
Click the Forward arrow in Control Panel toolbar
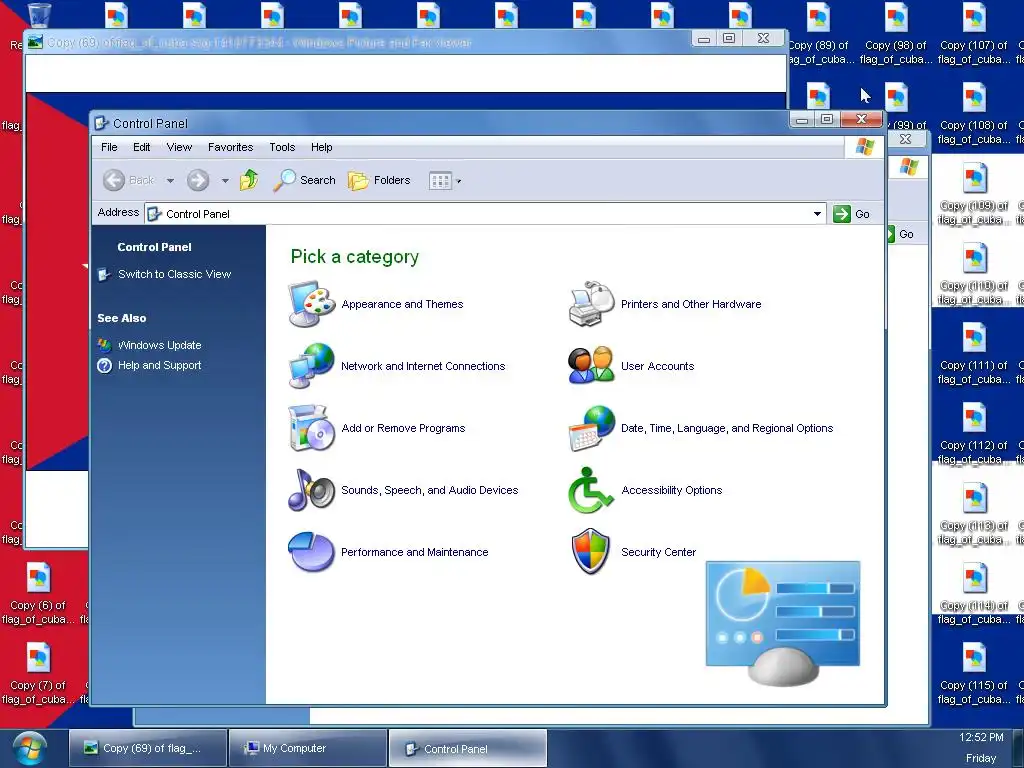point(198,180)
